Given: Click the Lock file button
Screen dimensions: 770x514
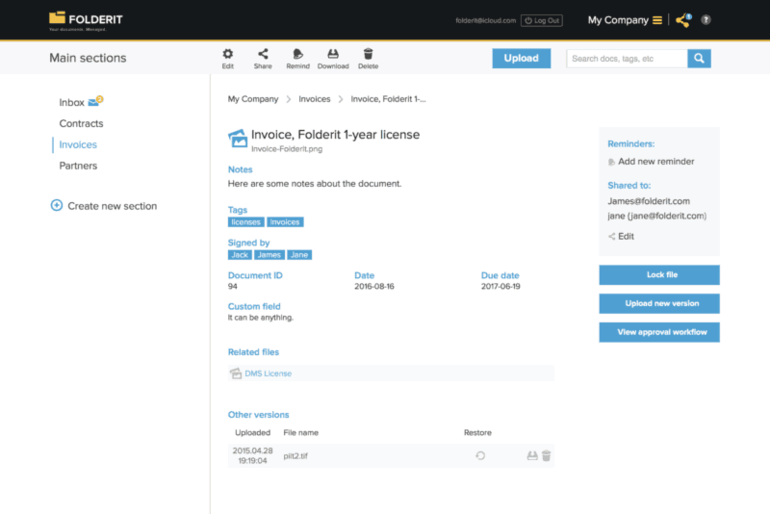Looking at the screenshot, I should click(x=659, y=275).
